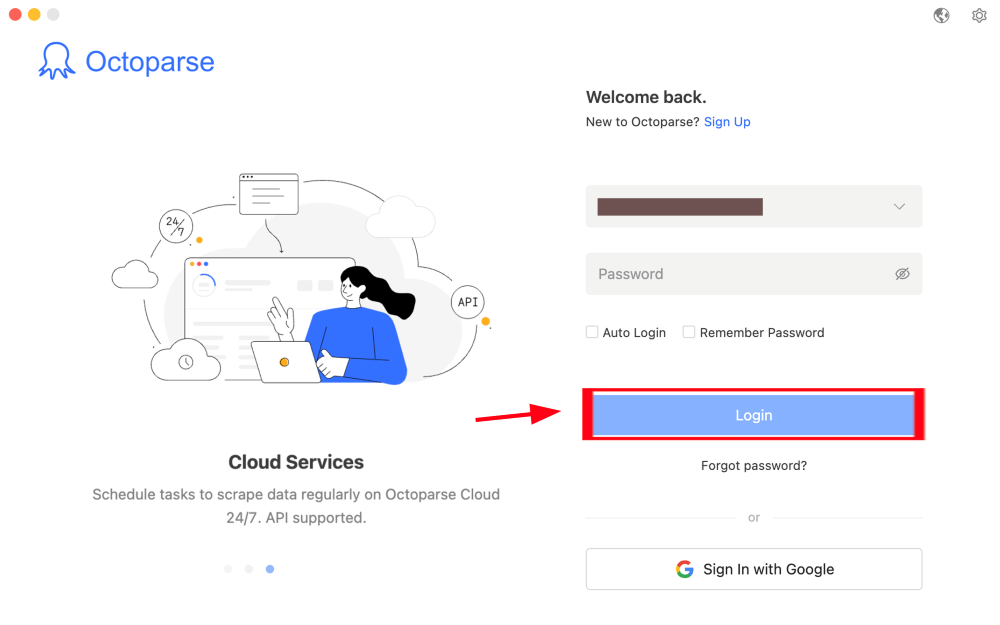The width and height of the screenshot is (1000, 625).
Task: Enable the Auto Login checkbox
Action: (592, 332)
